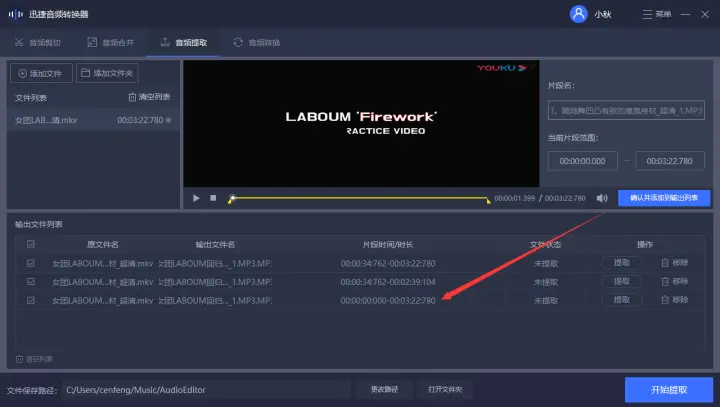Click the 添加文件夹 button
This screenshot has height=407, width=720.
coord(107,73)
